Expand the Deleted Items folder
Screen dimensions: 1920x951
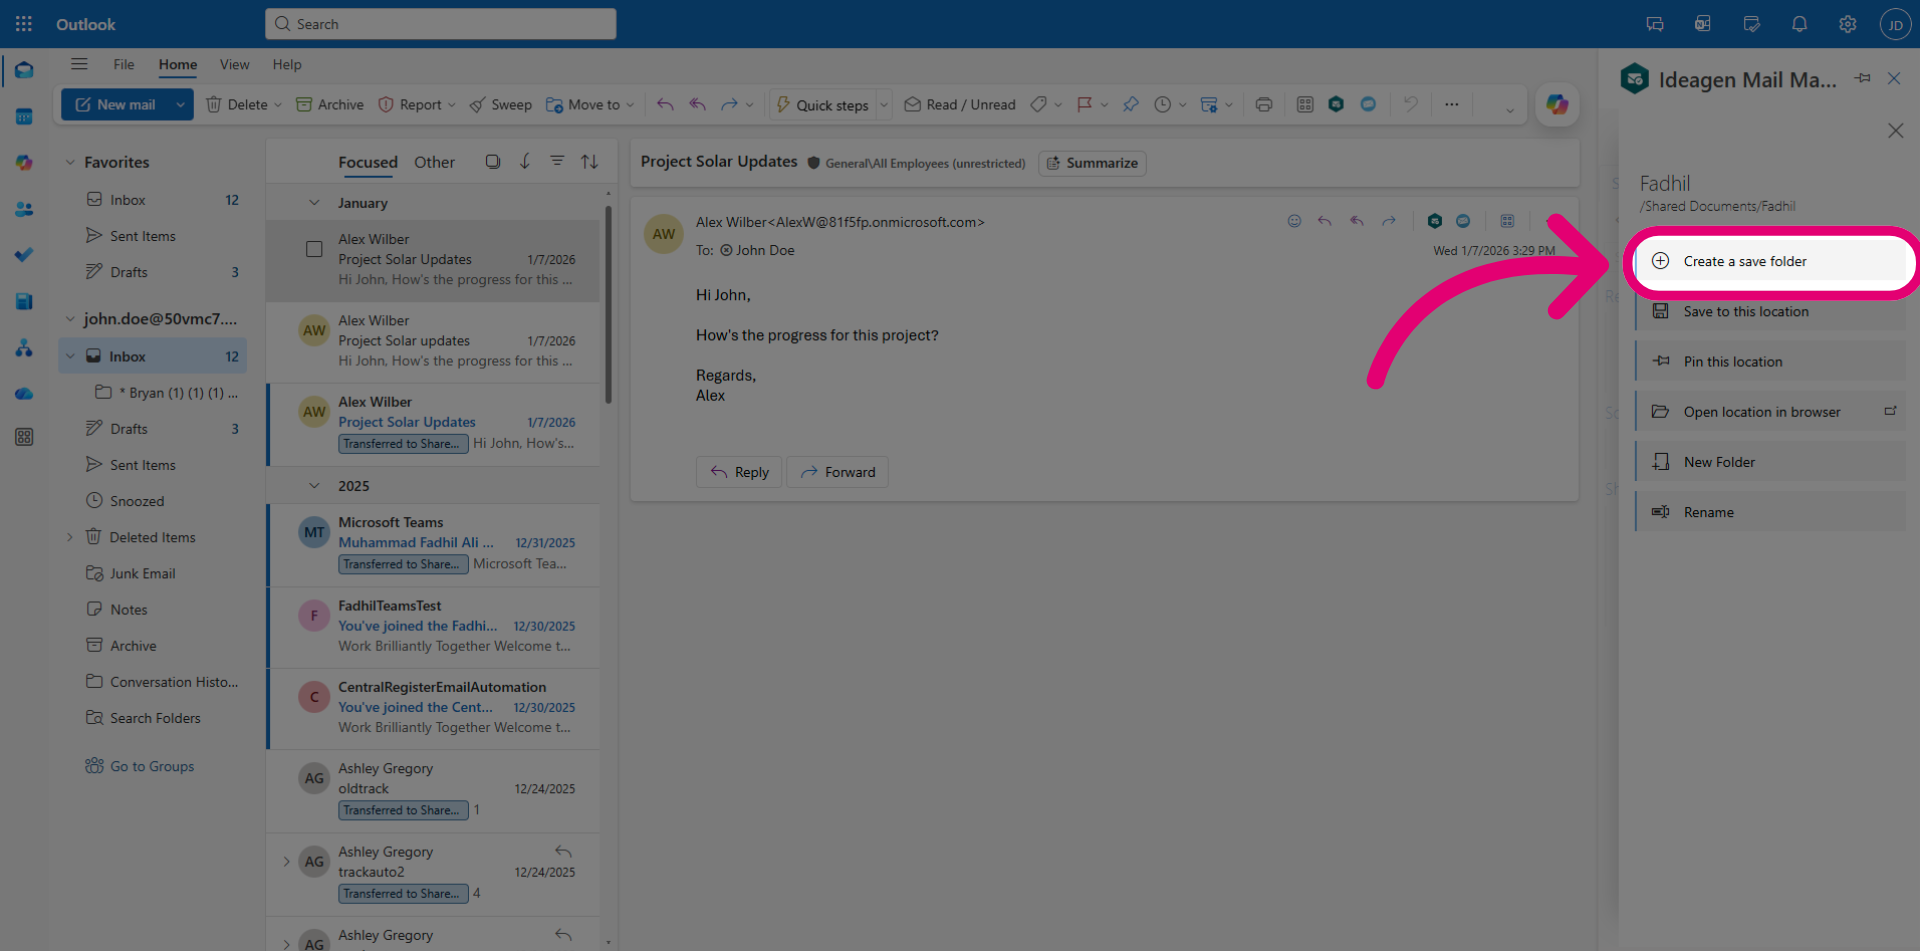click(70, 537)
